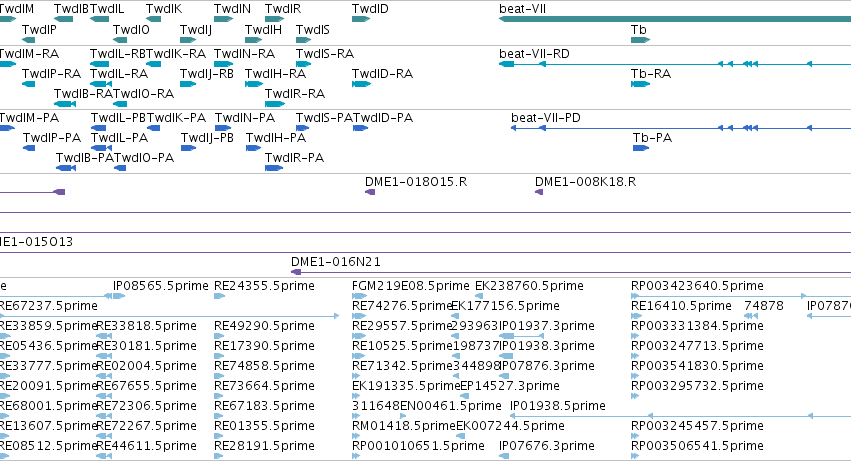Image resolution: width=851 pixels, height=461 pixels.
Task: Open the IP08565.5prime EST label
Action: [161, 286]
